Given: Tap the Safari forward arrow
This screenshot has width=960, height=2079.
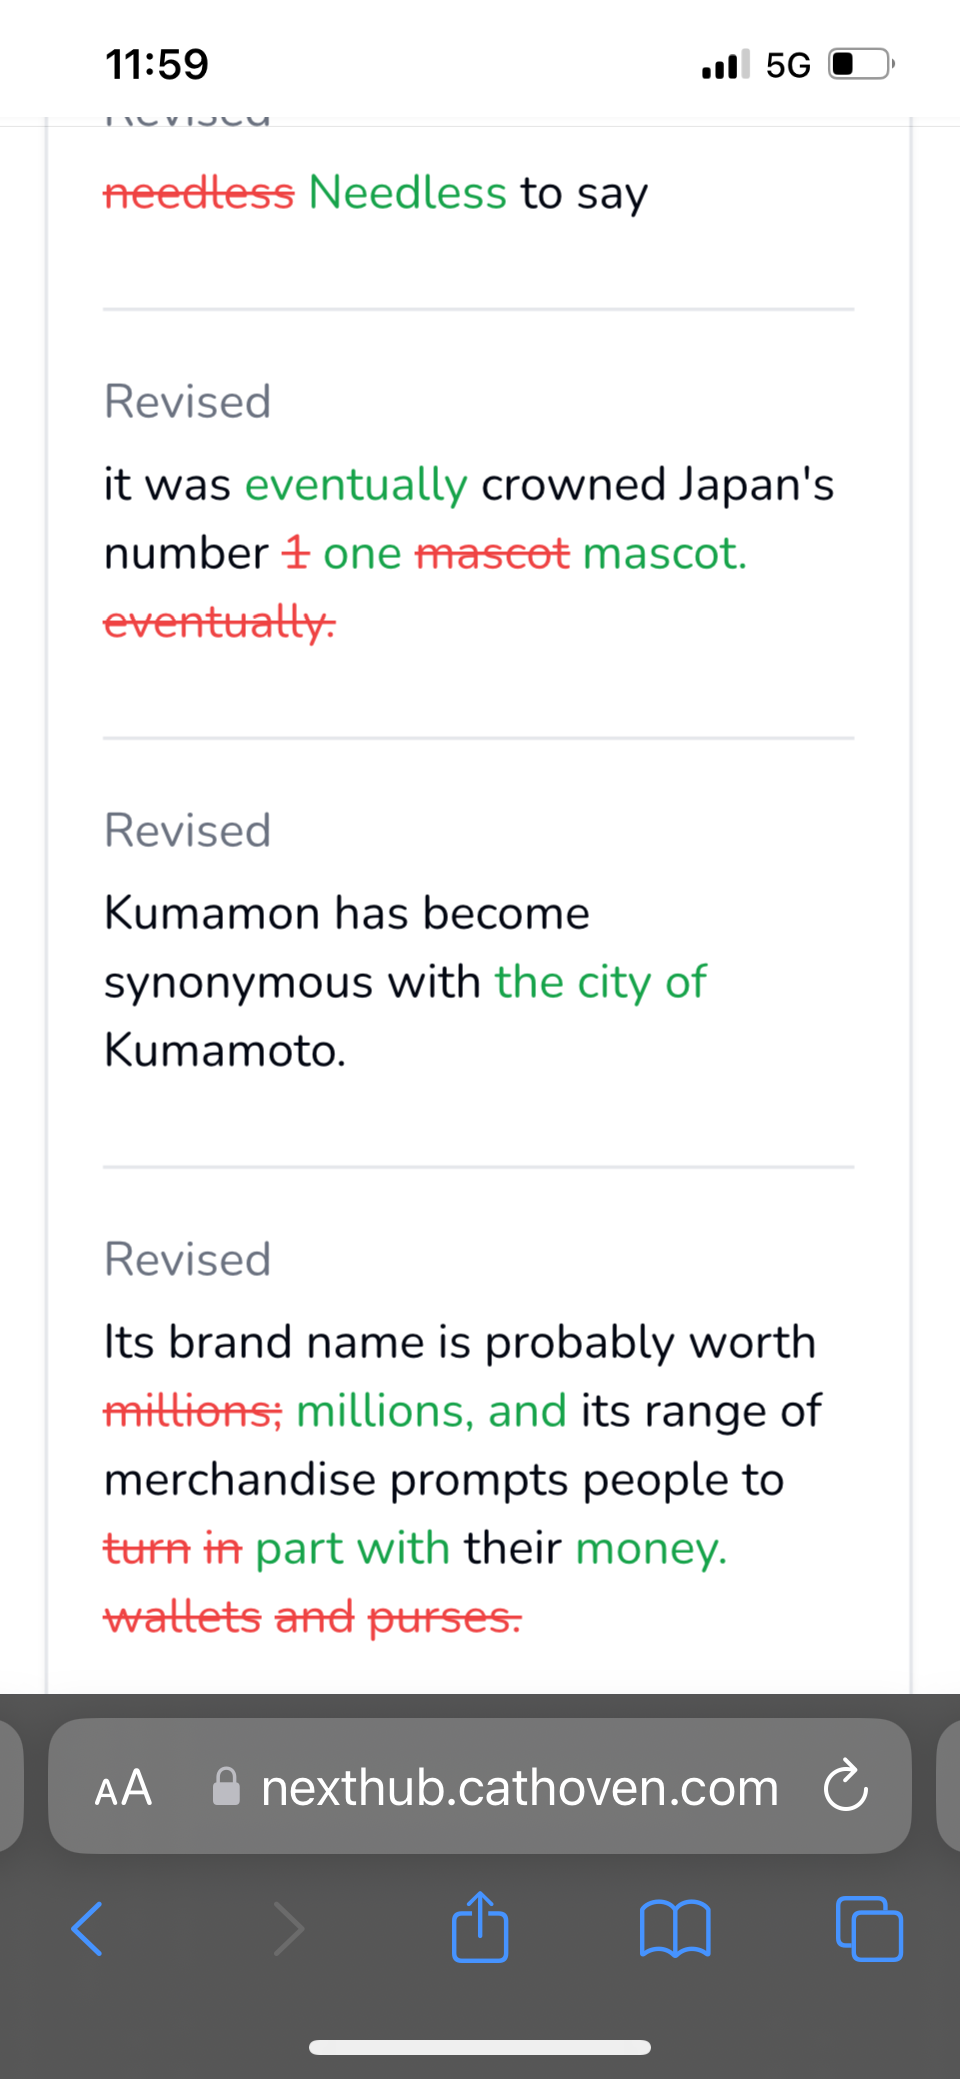Looking at the screenshot, I should (288, 1927).
